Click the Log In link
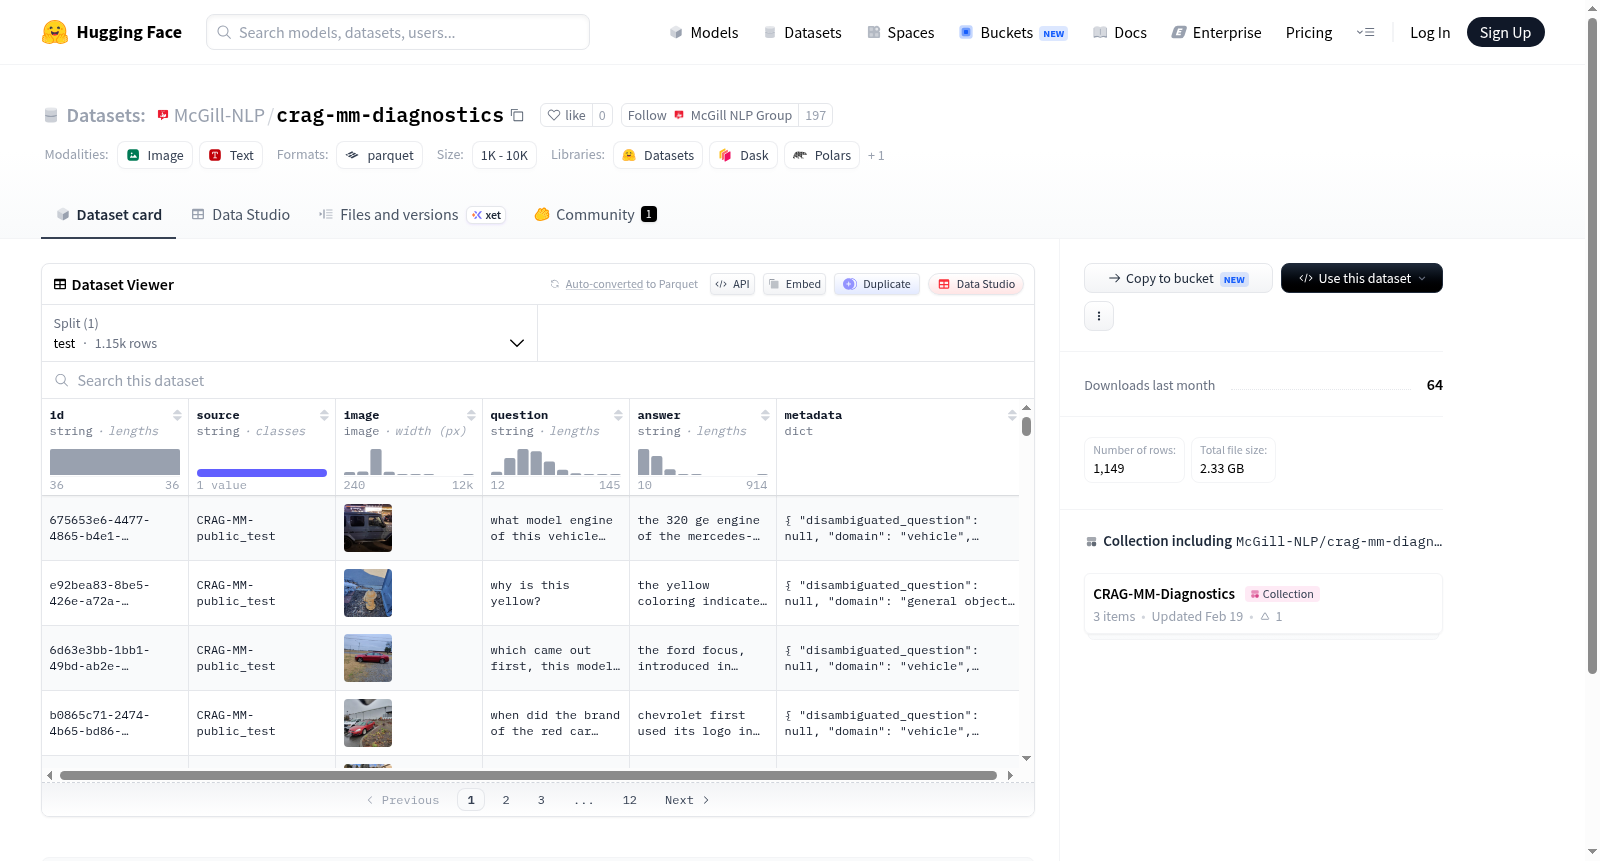1600x861 pixels. [x=1430, y=32]
